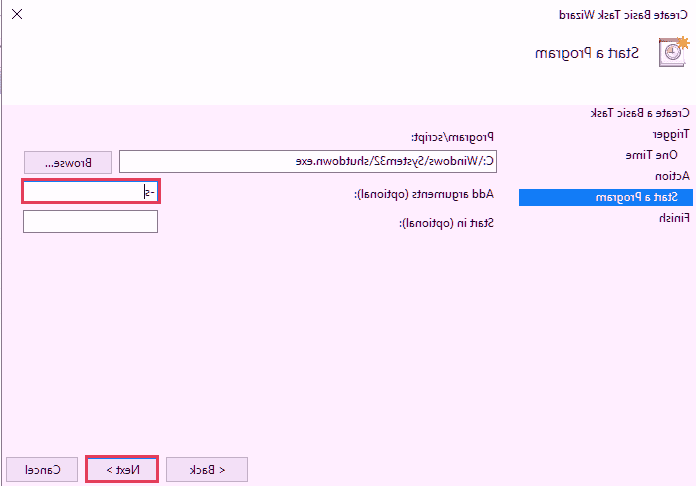This screenshot has height=486, width=696.
Task: Proceed with the Next button
Action: coord(122,469)
